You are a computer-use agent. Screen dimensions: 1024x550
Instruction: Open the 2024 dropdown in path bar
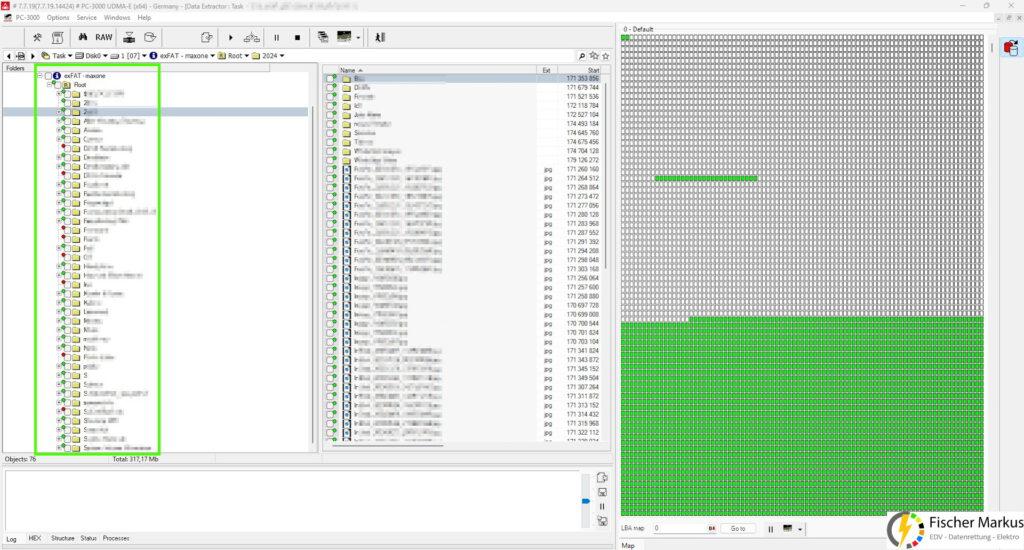click(281, 56)
